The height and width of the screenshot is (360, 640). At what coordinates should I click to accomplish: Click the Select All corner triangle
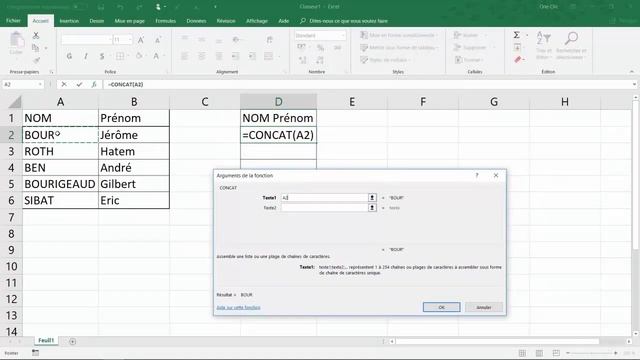coord(14,102)
